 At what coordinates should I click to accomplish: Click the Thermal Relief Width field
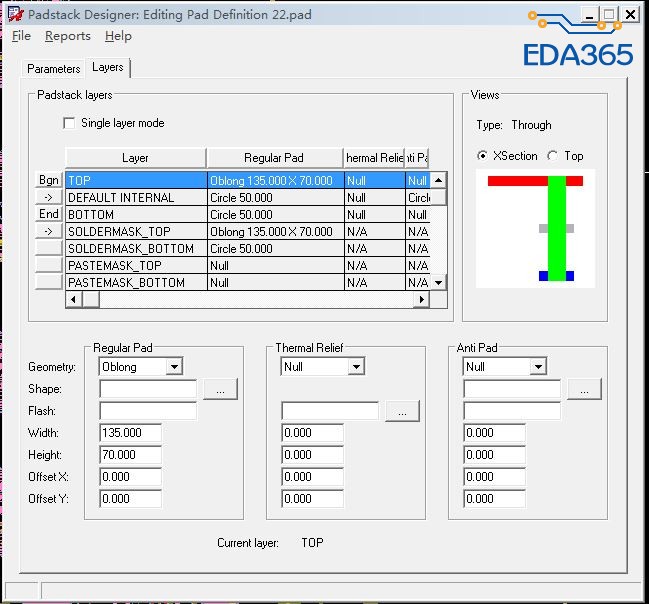(x=312, y=433)
